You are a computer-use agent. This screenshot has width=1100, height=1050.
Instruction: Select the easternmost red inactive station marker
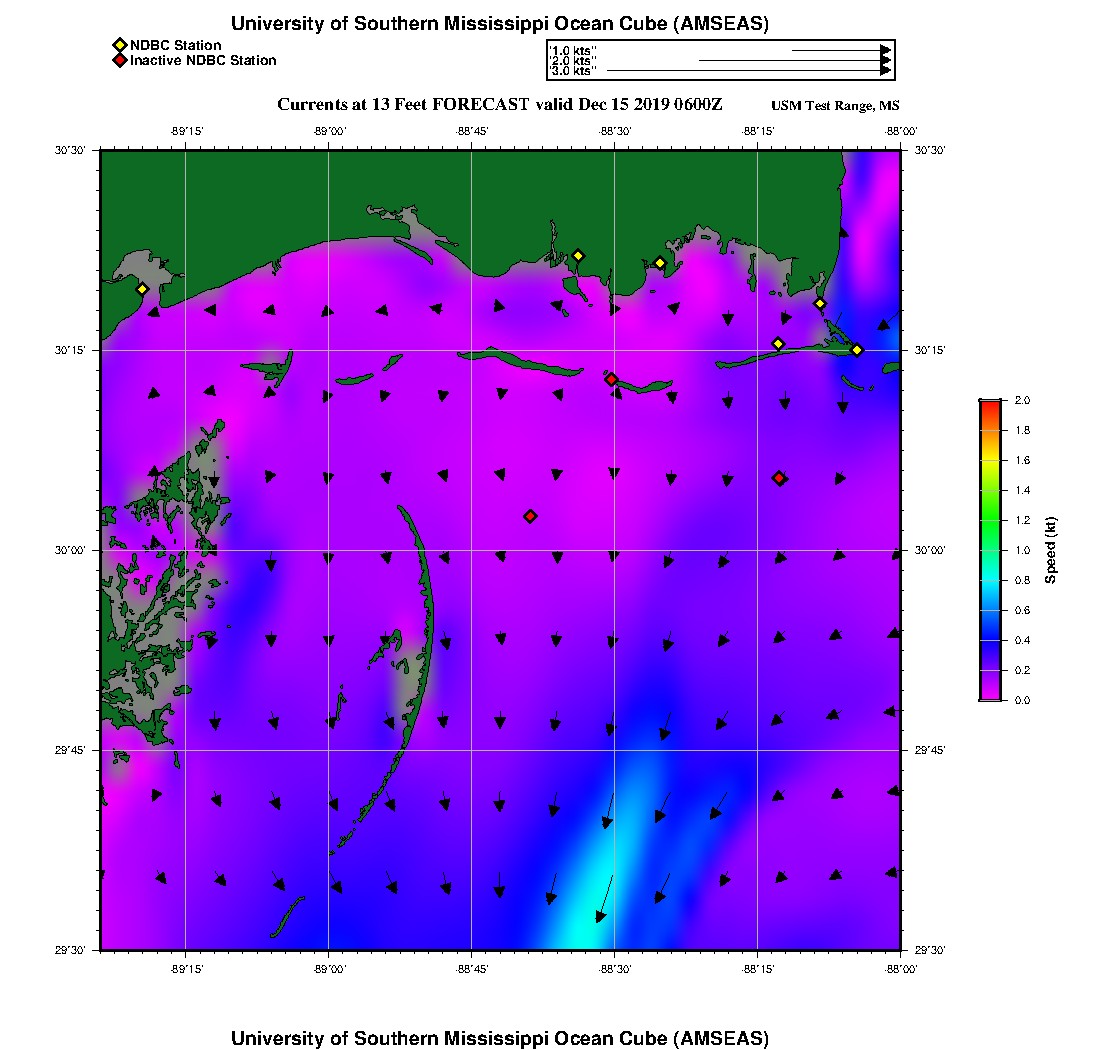click(779, 478)
